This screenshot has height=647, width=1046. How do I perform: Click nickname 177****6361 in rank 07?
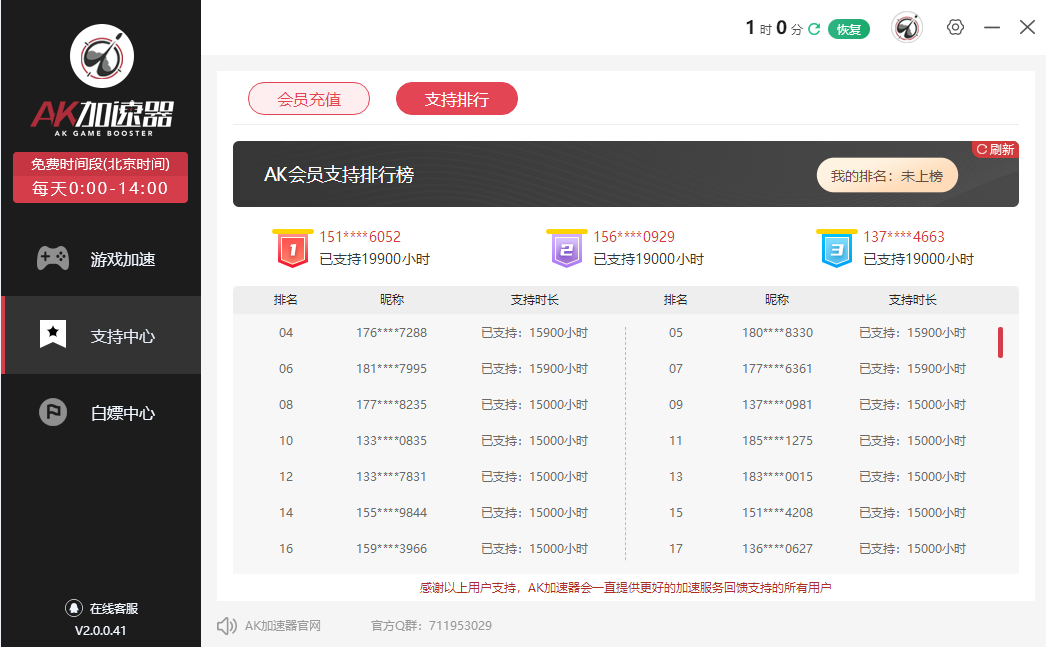(x=778, y=368)
